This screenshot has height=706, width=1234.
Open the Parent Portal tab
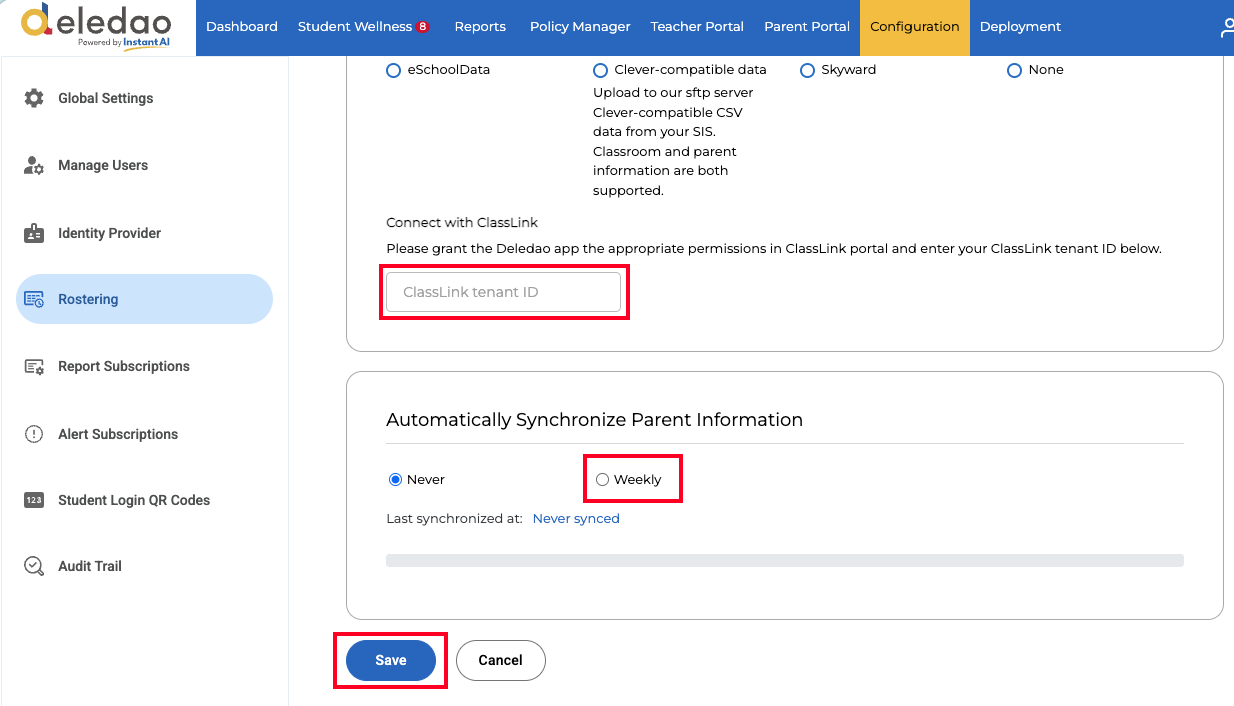807,27
